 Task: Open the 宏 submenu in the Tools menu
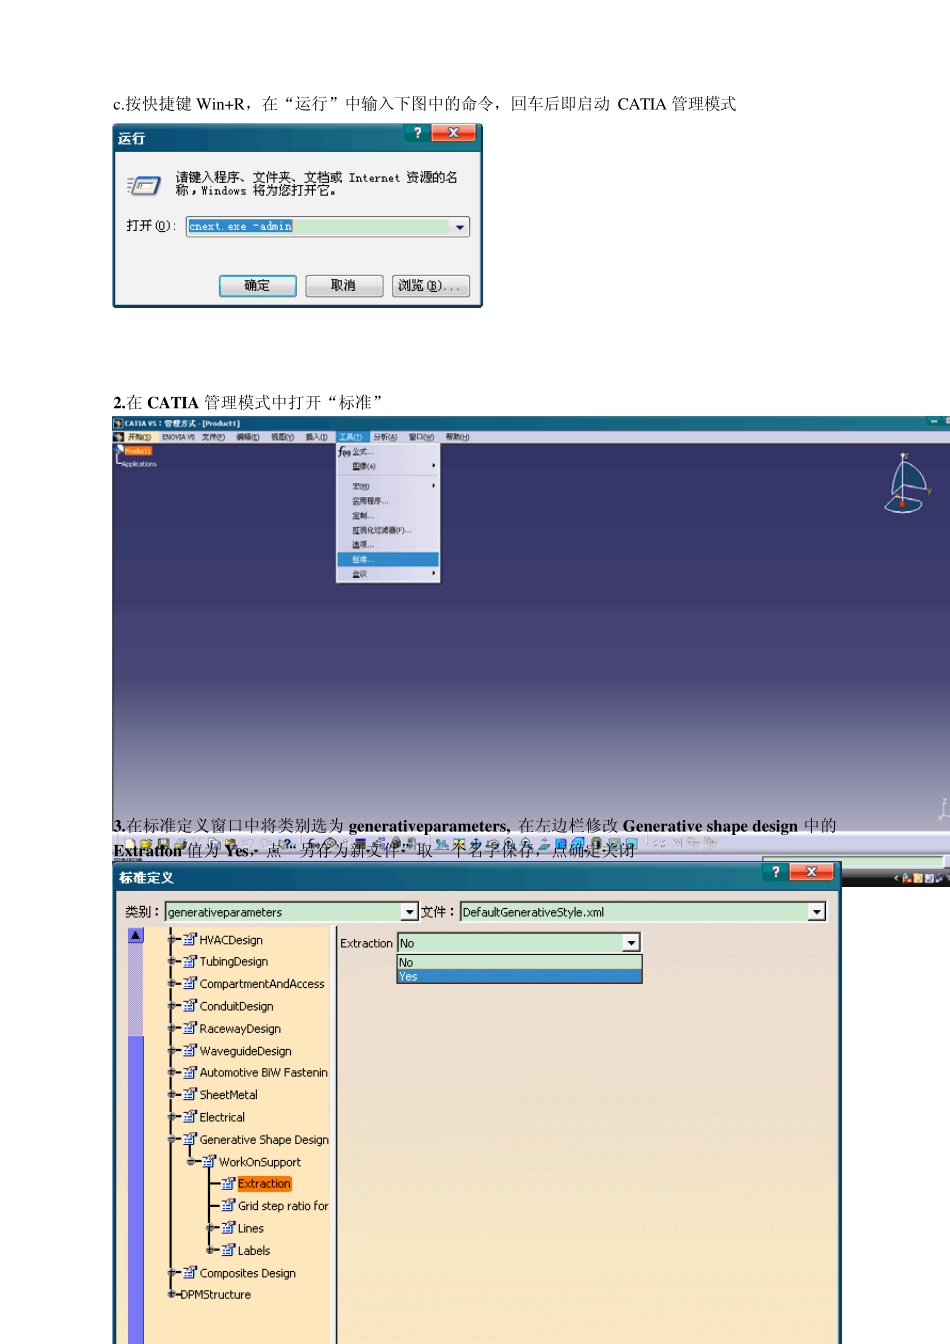click(x=388, y=486)
